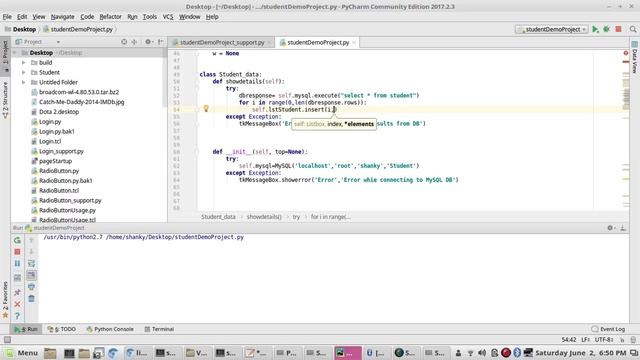
Task: Click the red error indicator in the editor gutter
Action: 626,53
